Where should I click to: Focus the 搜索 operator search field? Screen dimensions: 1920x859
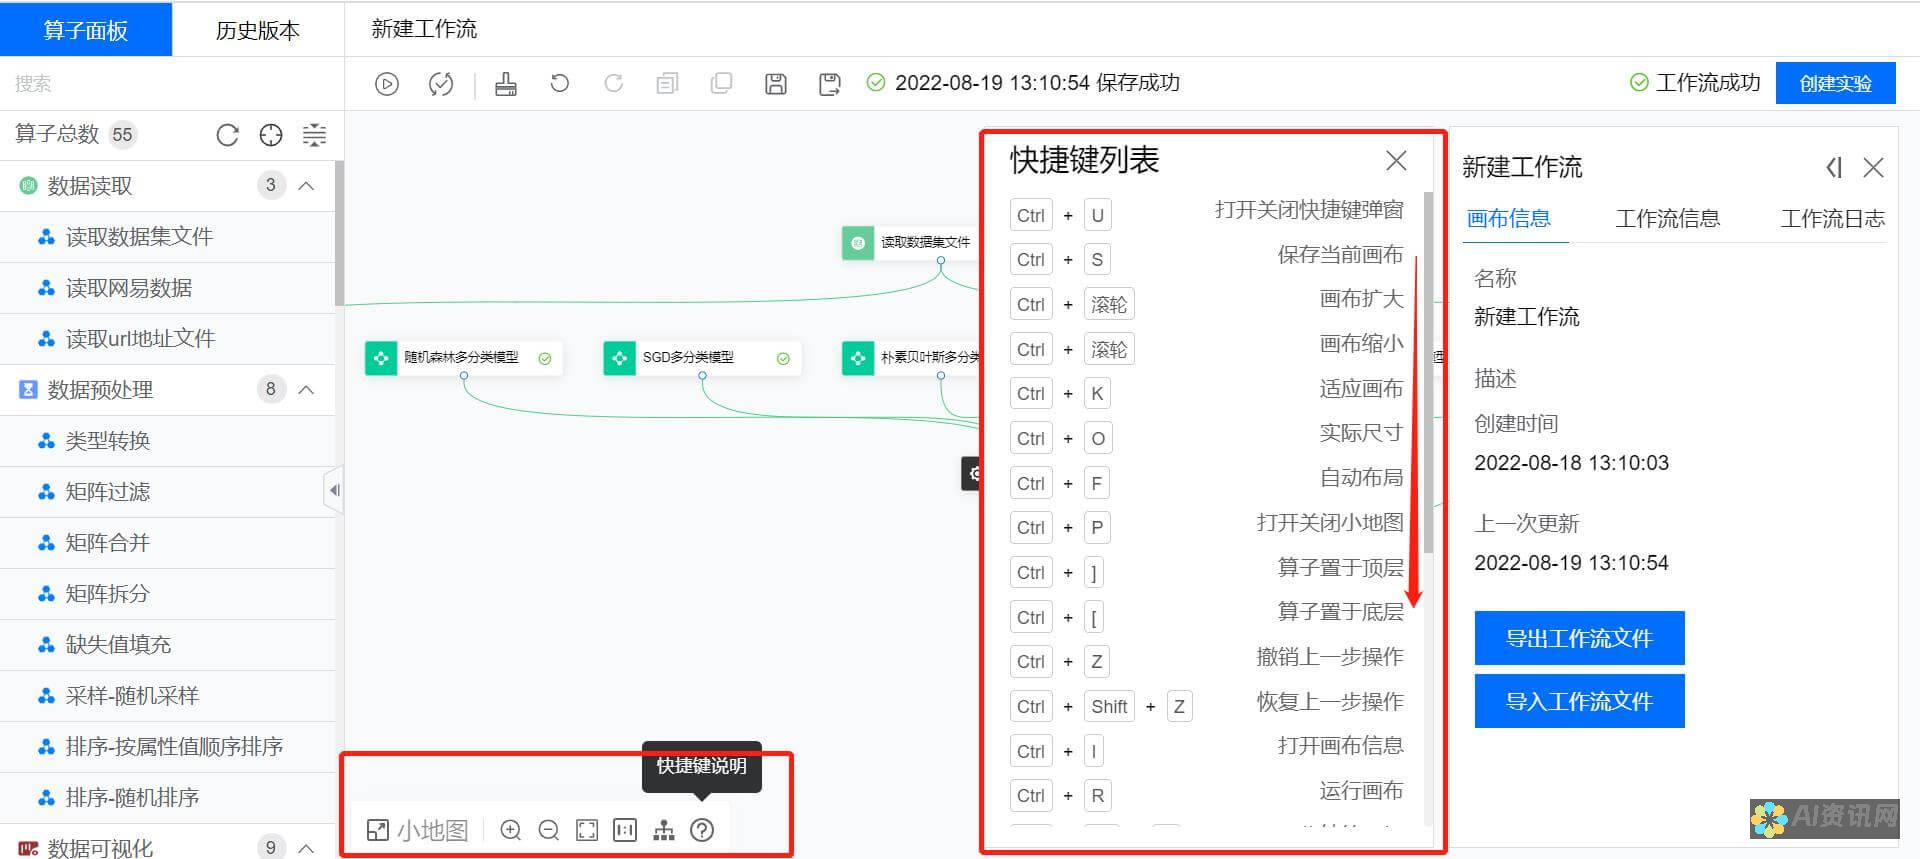pyautogui.click(x=171, y=84)
